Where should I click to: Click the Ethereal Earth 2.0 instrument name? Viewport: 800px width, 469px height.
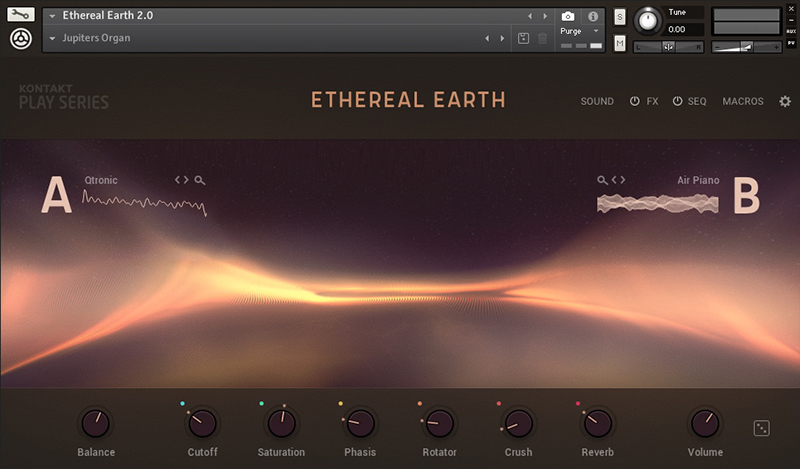click(108, 15)
